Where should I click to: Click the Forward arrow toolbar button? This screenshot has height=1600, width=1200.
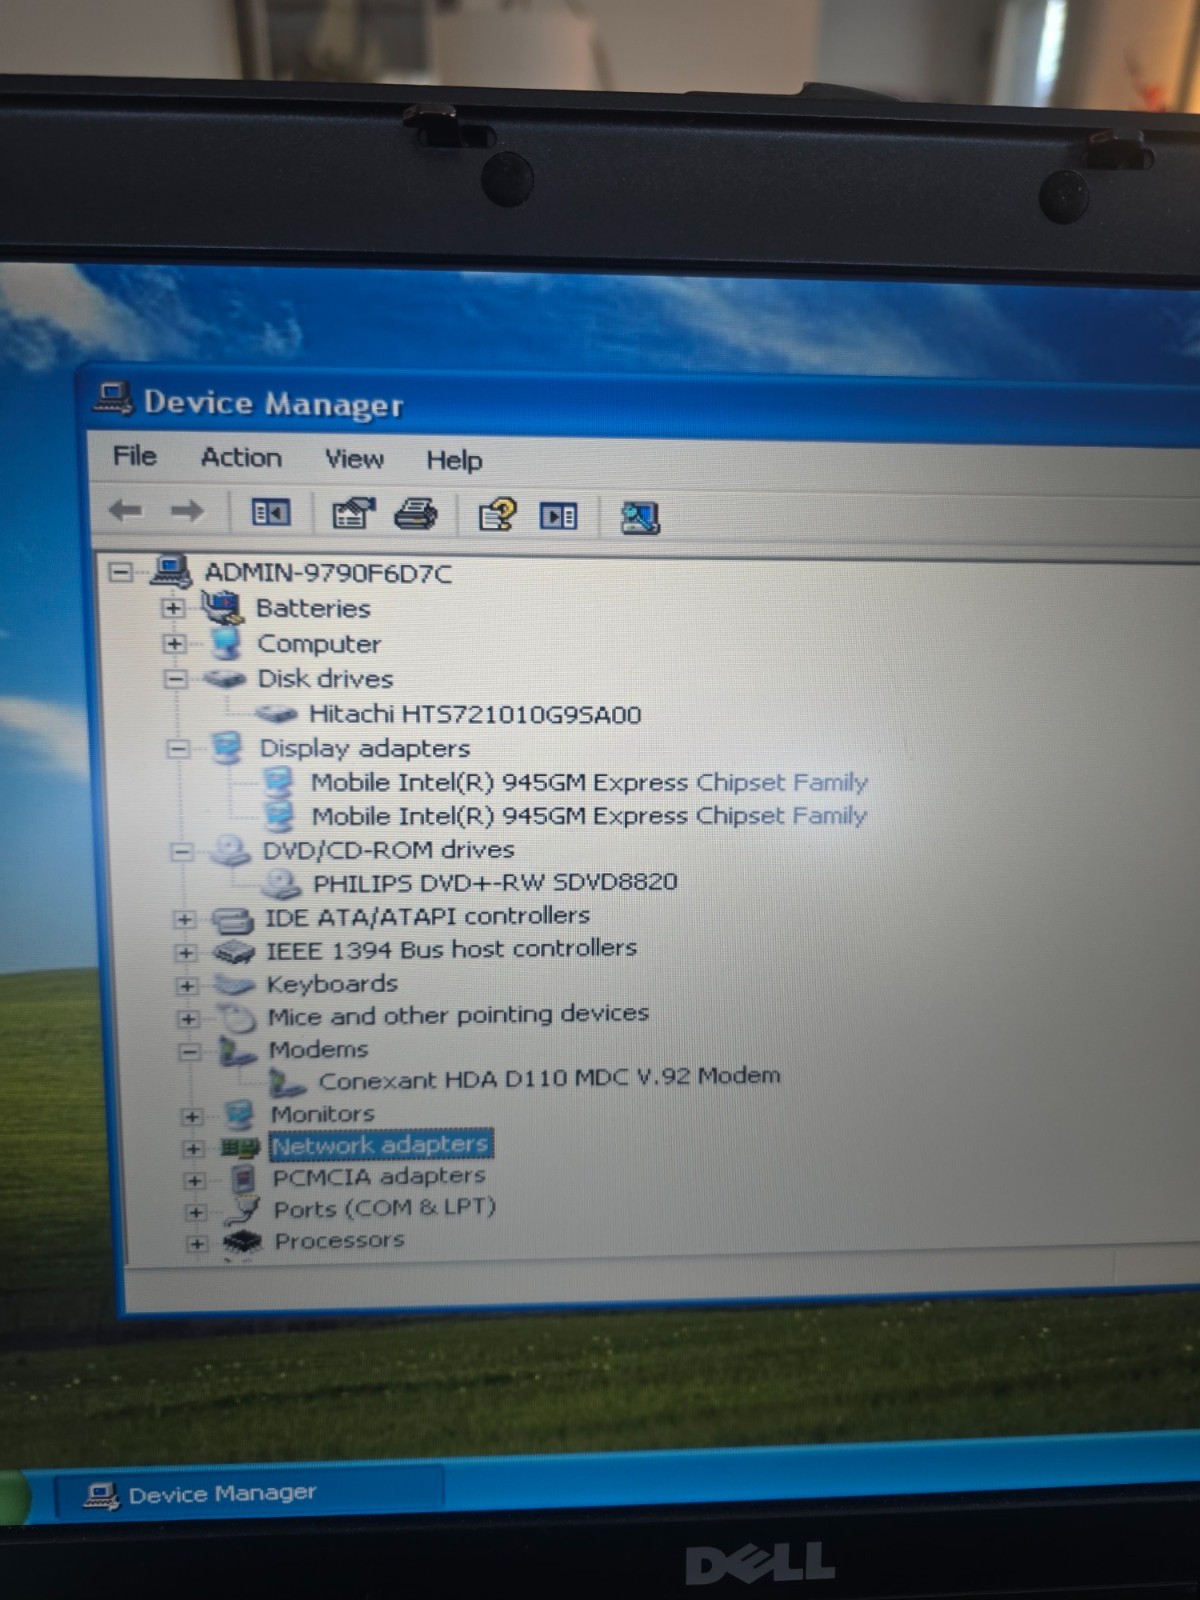[187, 512]
